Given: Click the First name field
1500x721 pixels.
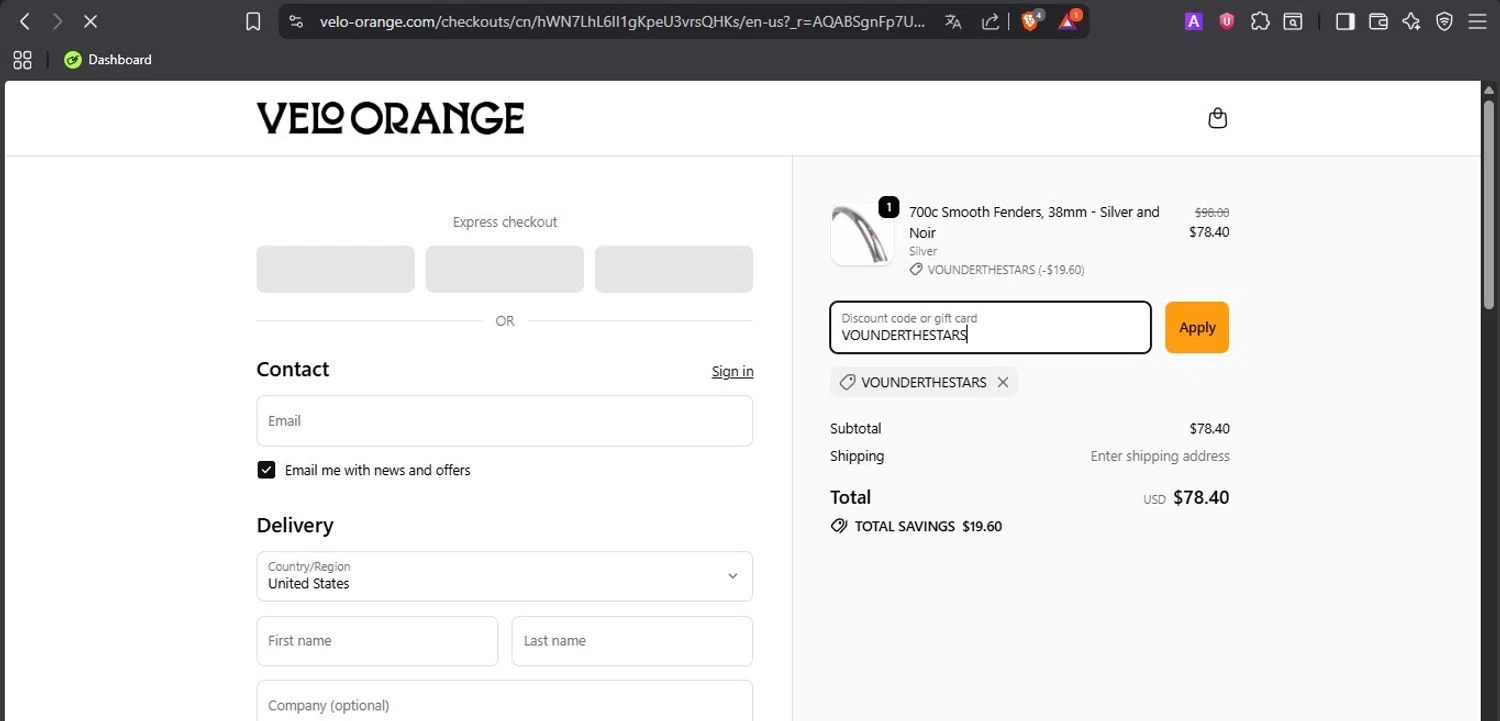Looking at the screenshot, I should [377, 641].
